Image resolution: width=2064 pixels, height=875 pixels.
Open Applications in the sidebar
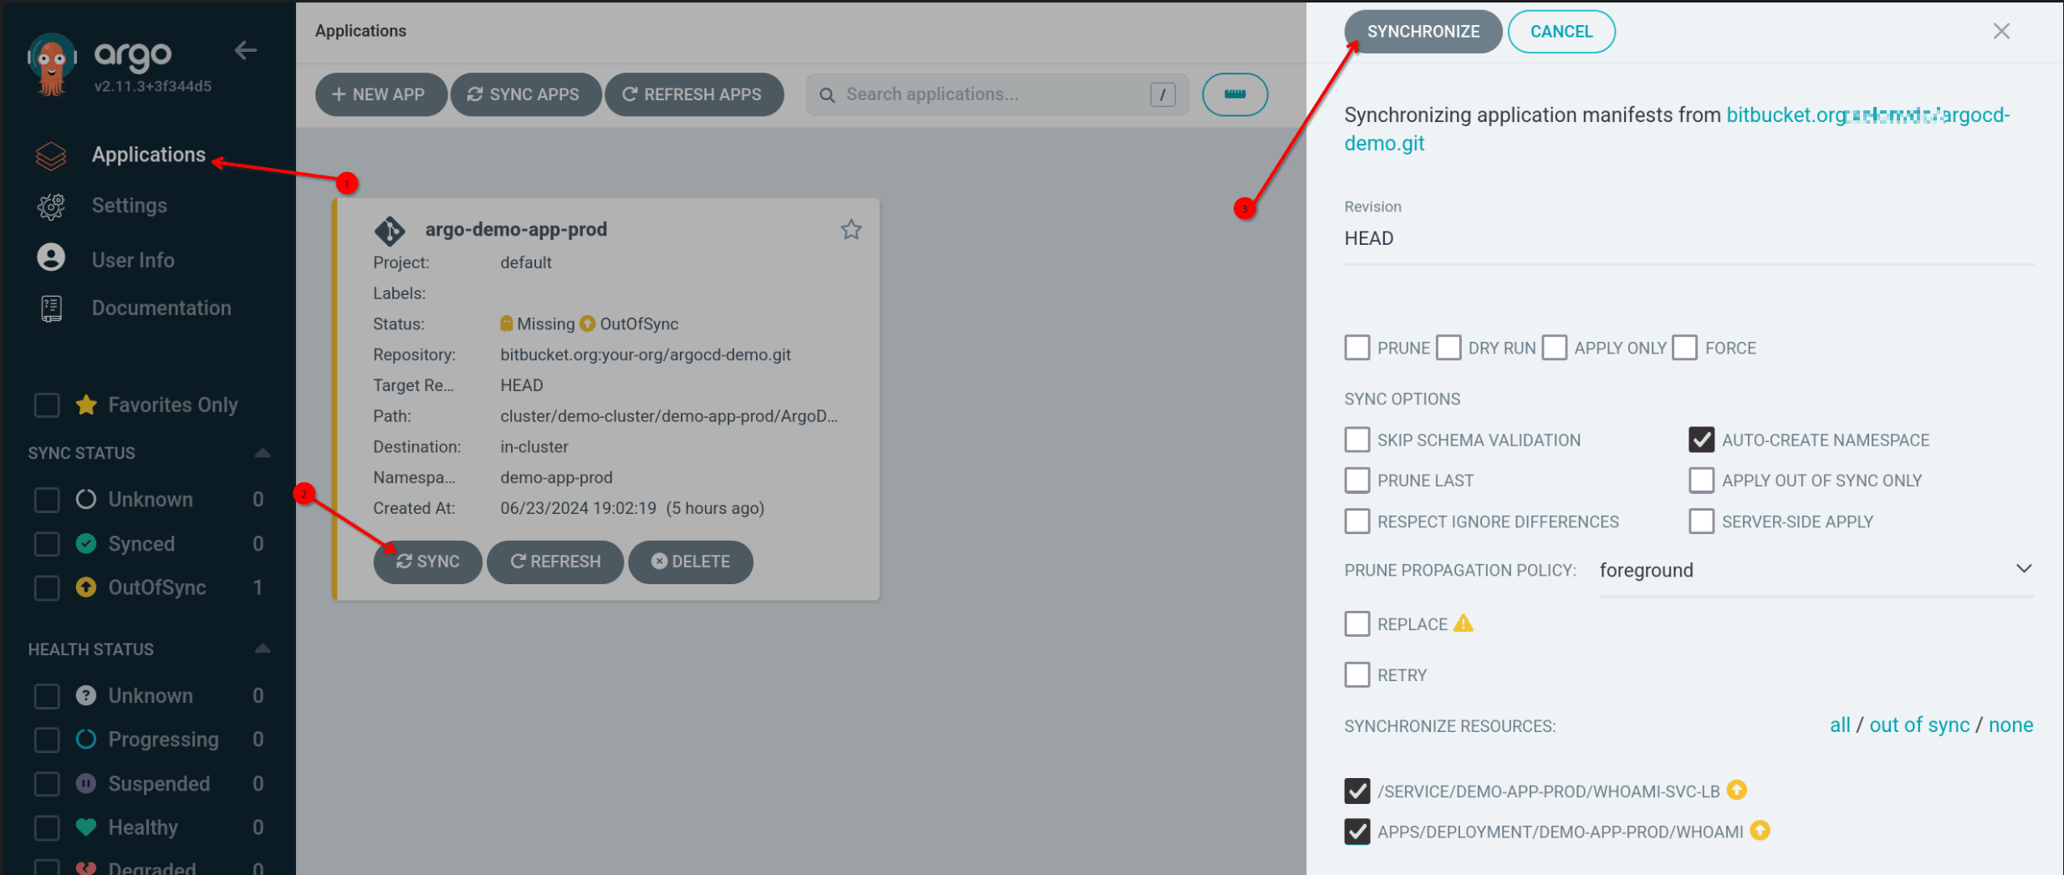pos(148,155)
